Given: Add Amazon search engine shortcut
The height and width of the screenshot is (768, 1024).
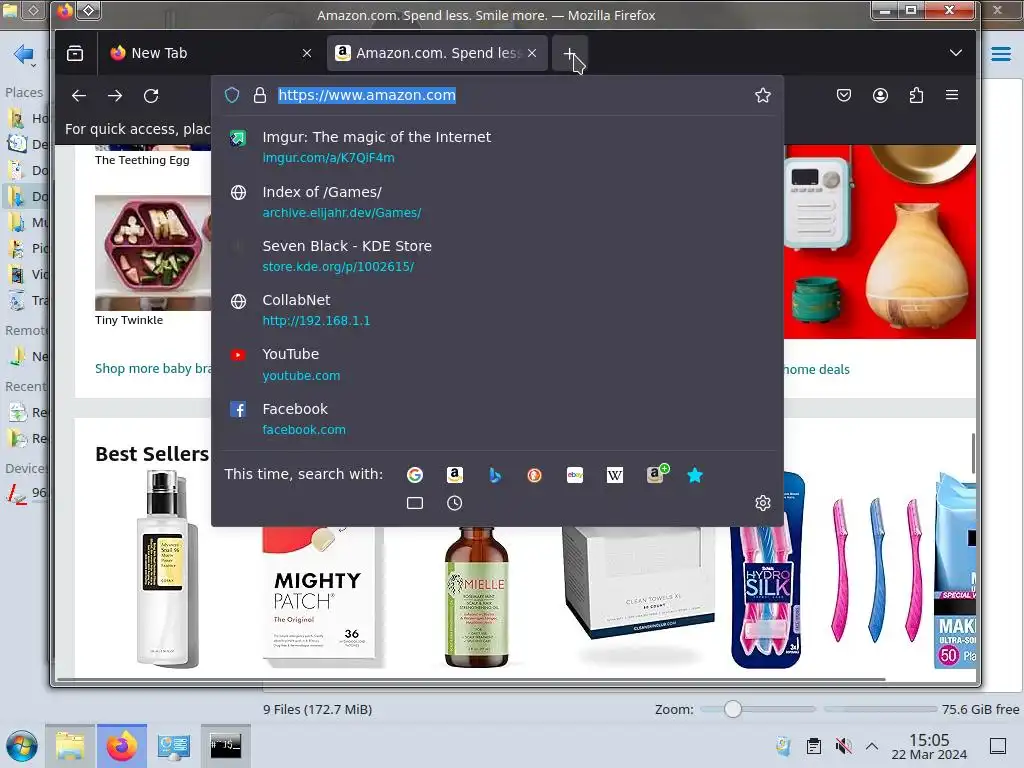Looking at the screenshot, I should coord(656,474).
